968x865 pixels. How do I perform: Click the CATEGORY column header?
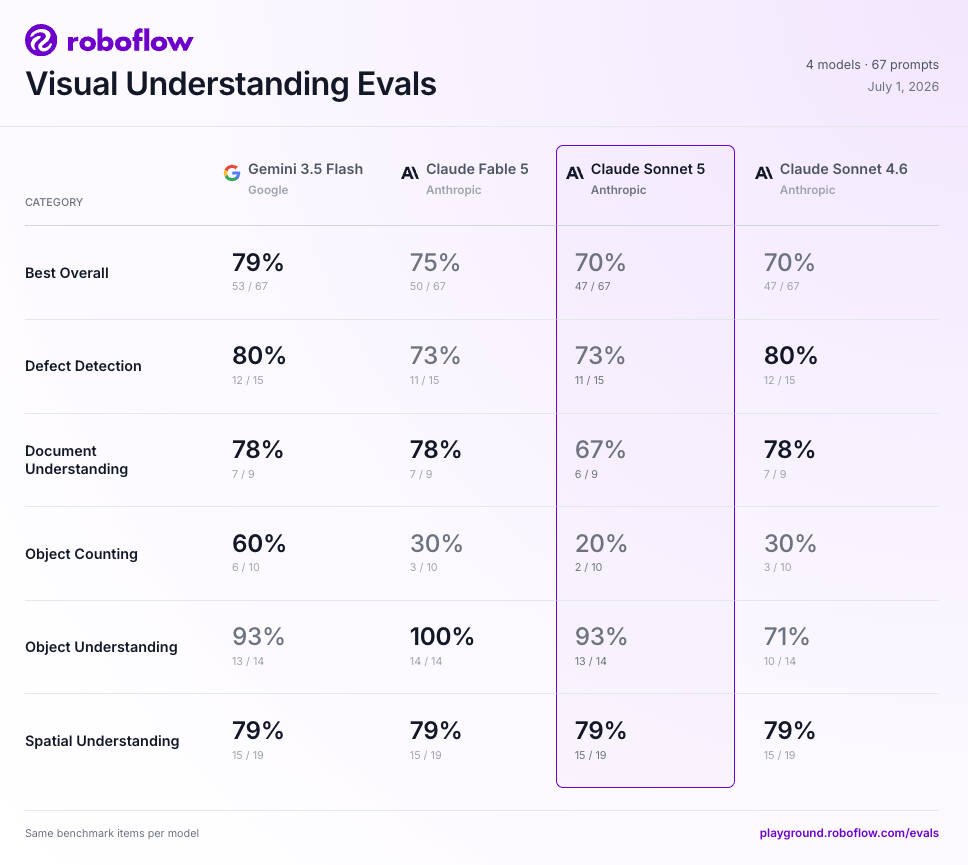tap(54, 202)
